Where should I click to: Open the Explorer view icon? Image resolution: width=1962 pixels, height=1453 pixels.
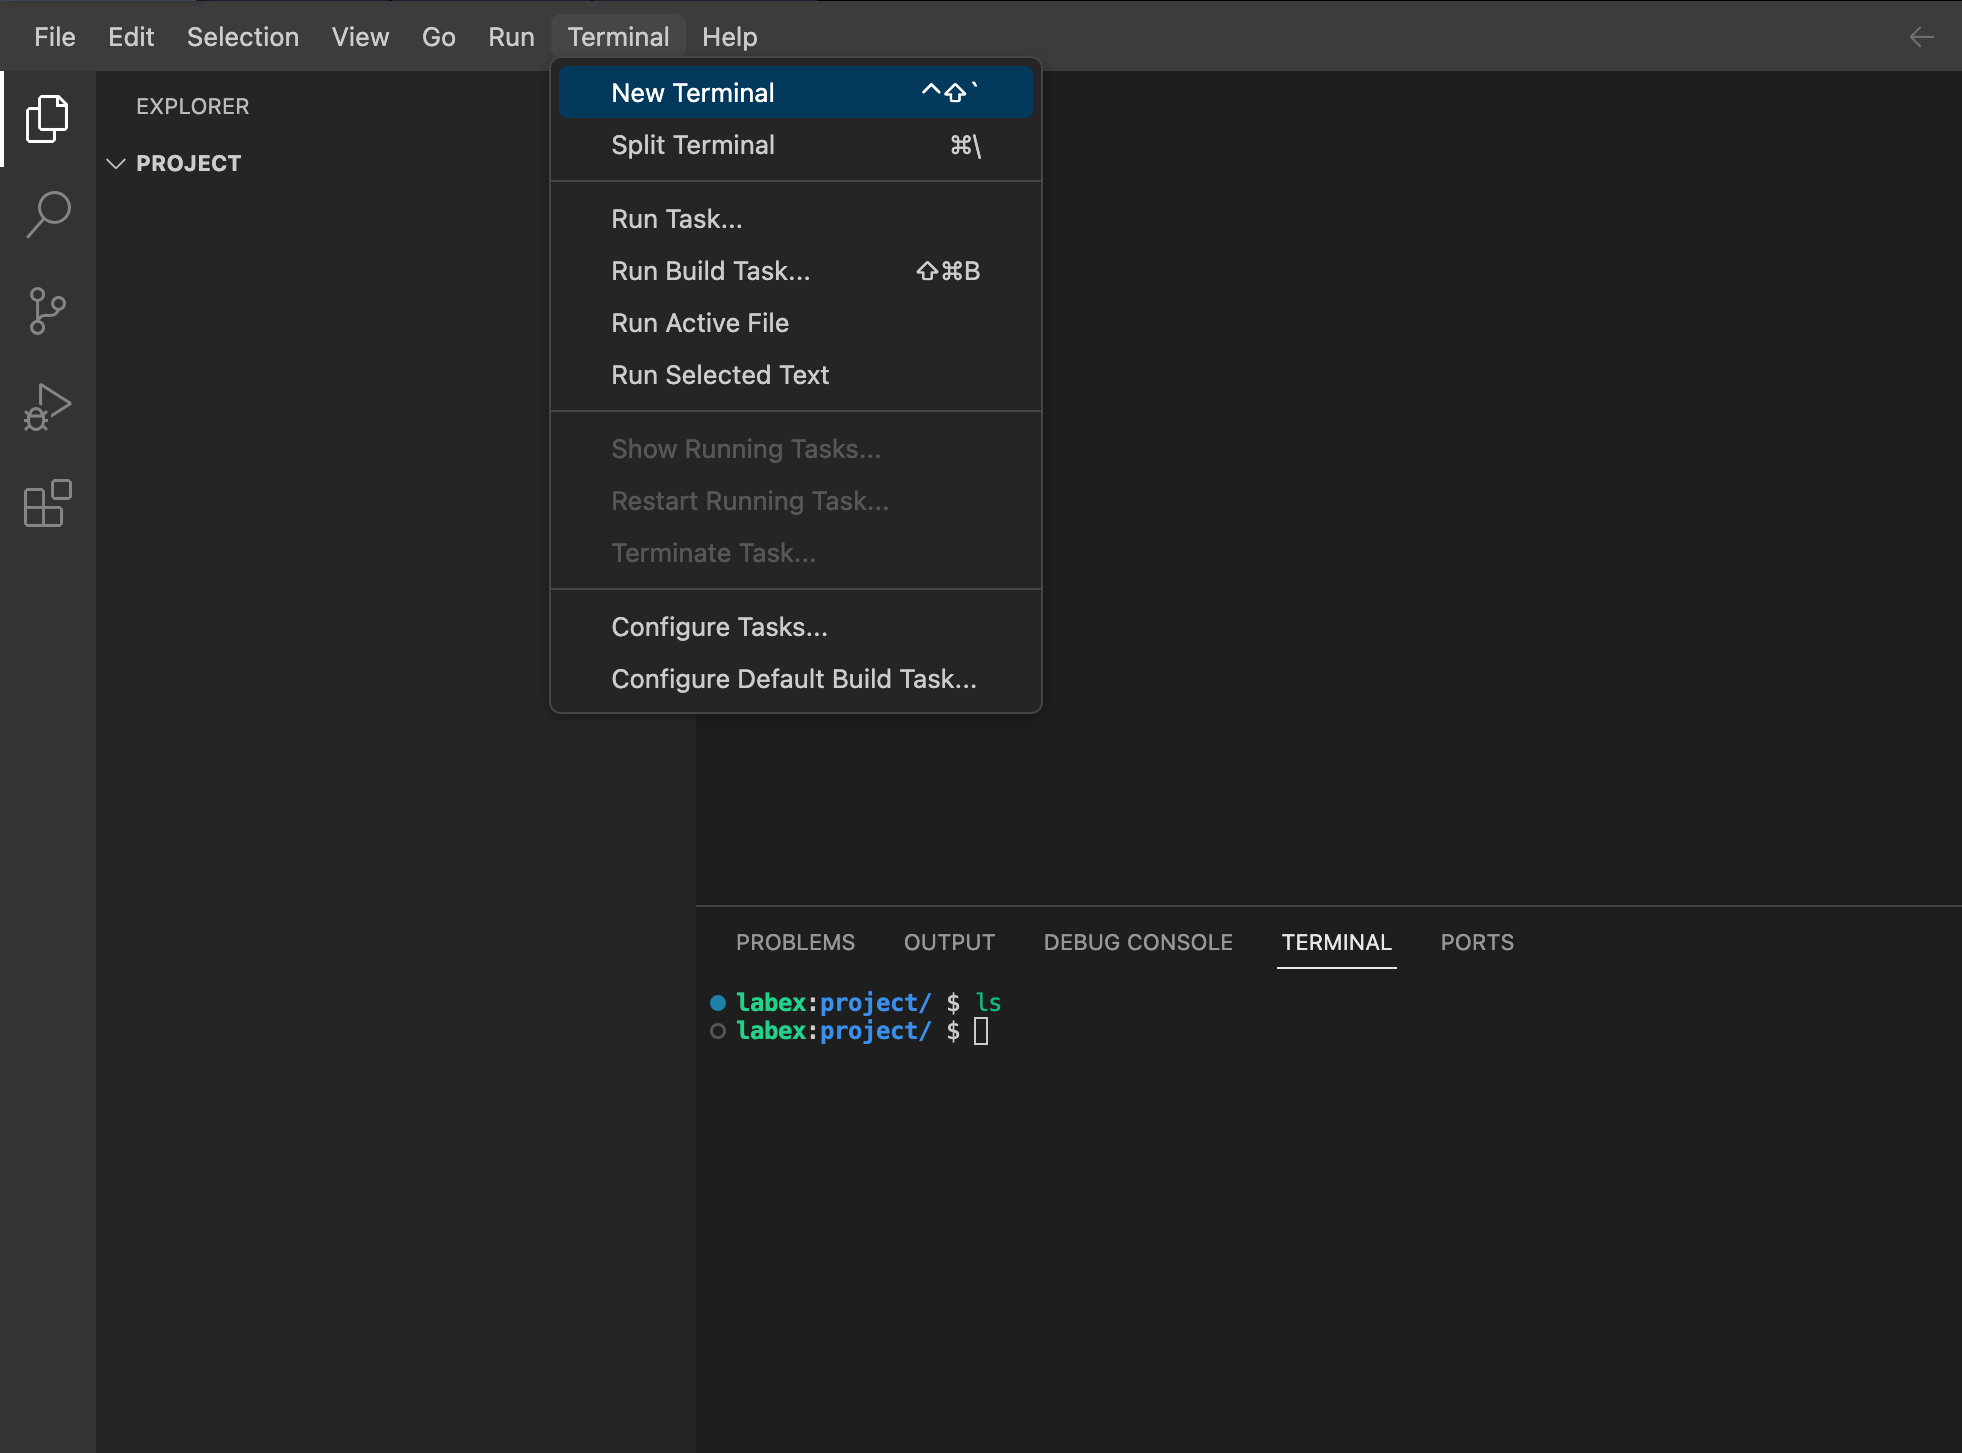point(47,119)
